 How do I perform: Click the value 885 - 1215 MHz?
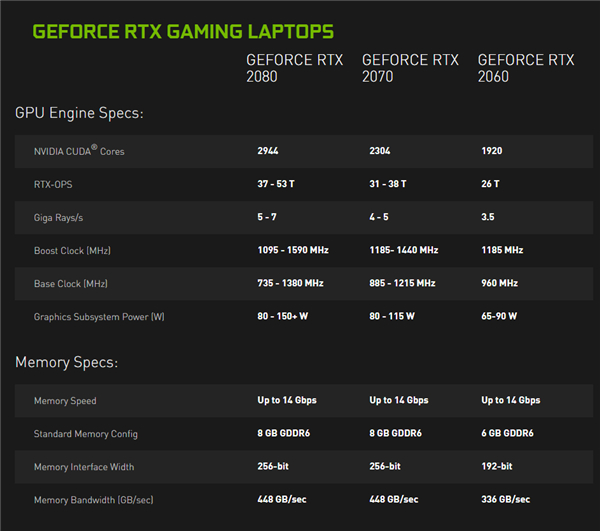pyautogui.click(x=403, y=283)
